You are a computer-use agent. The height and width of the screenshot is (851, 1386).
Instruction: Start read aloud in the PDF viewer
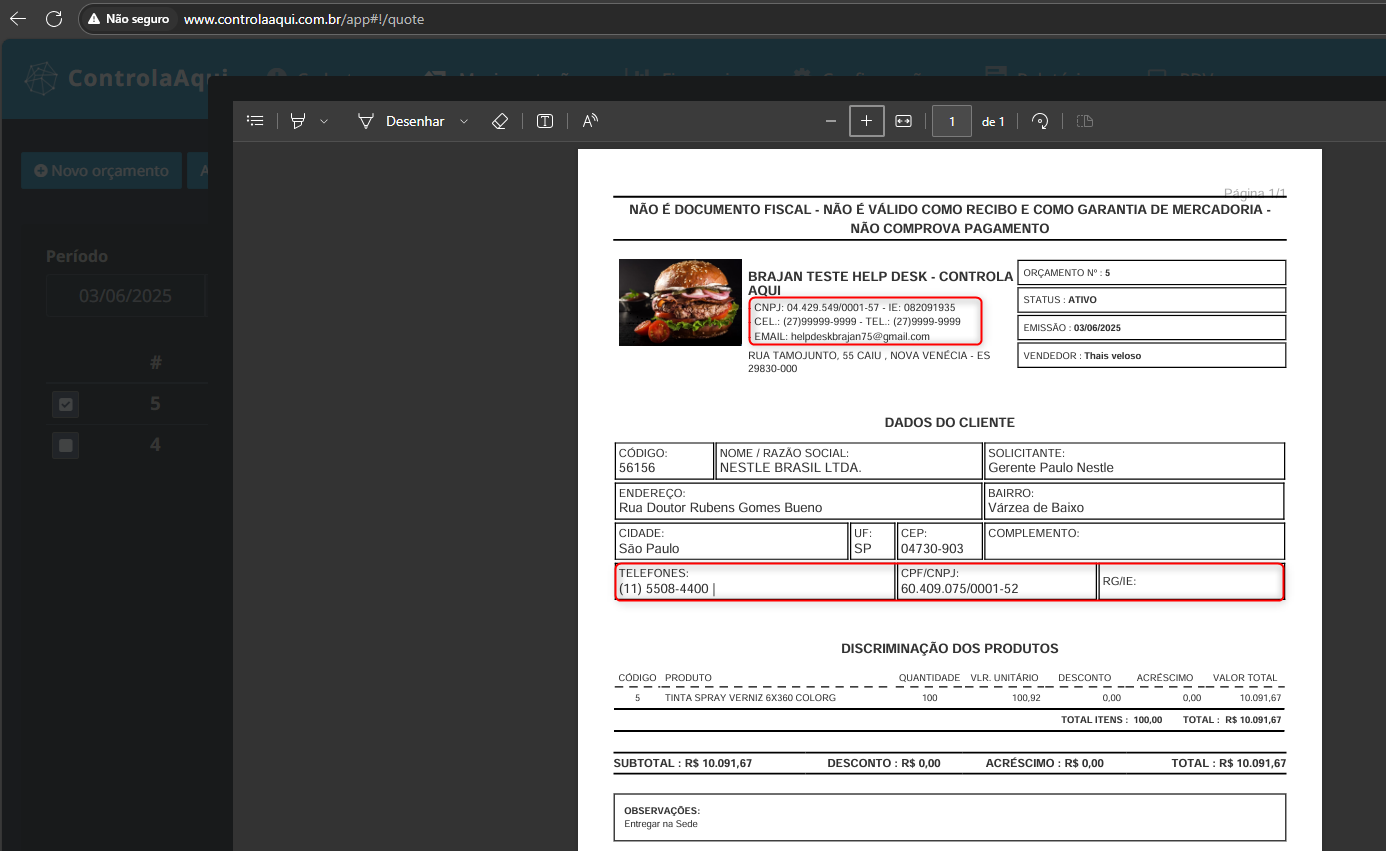coord(590,121)
